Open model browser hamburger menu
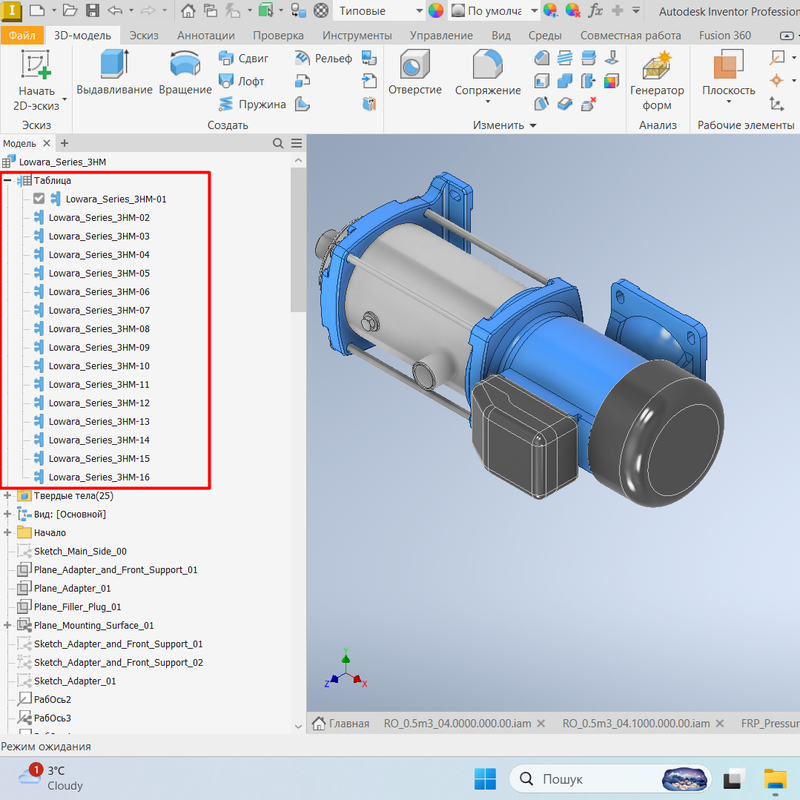This screenshot has width=800, height=800. point(296,143)
